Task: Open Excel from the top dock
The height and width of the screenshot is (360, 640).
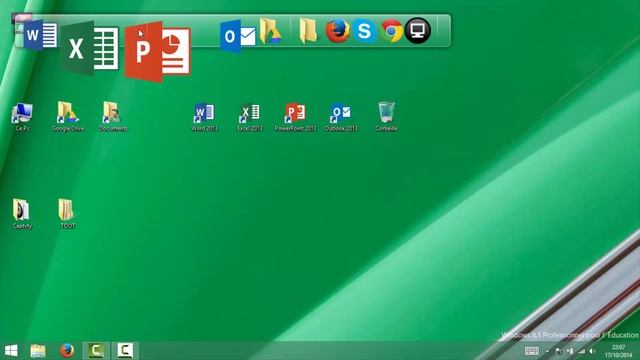Action: click(x=91, y=49)
